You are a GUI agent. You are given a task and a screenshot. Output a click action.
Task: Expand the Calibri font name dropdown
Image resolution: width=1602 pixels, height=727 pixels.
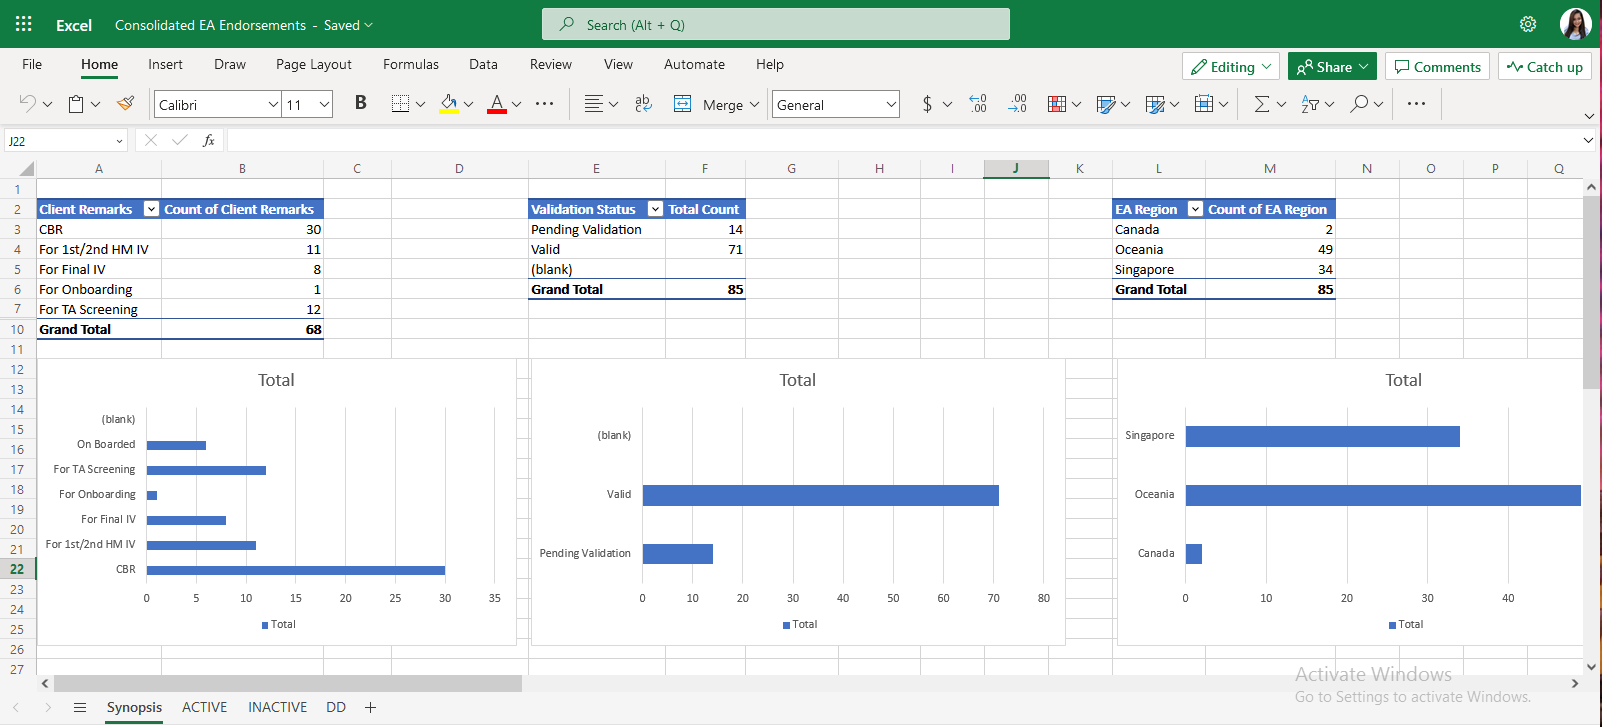pos(273,105)
